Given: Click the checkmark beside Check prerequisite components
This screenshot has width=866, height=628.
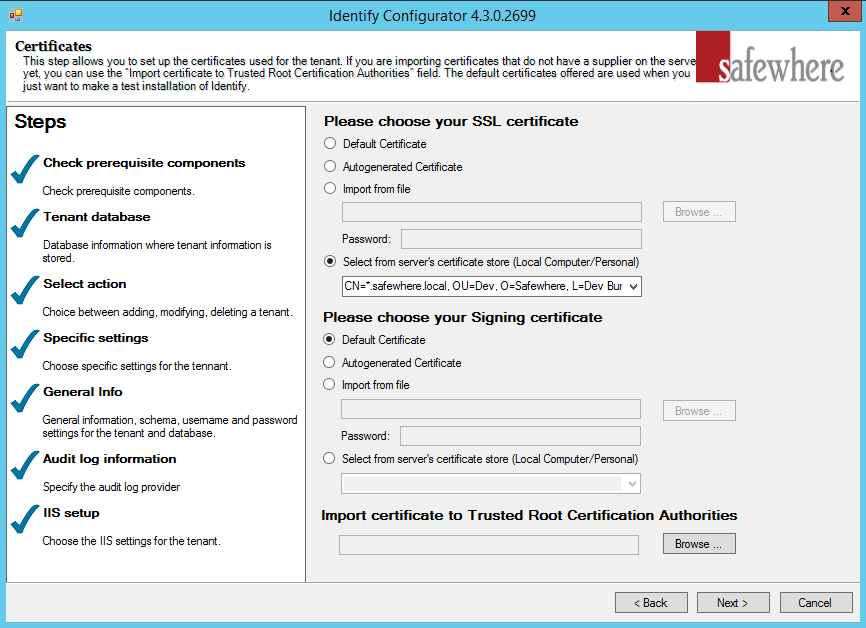Looking at the screenshot, I should point(25,169).
